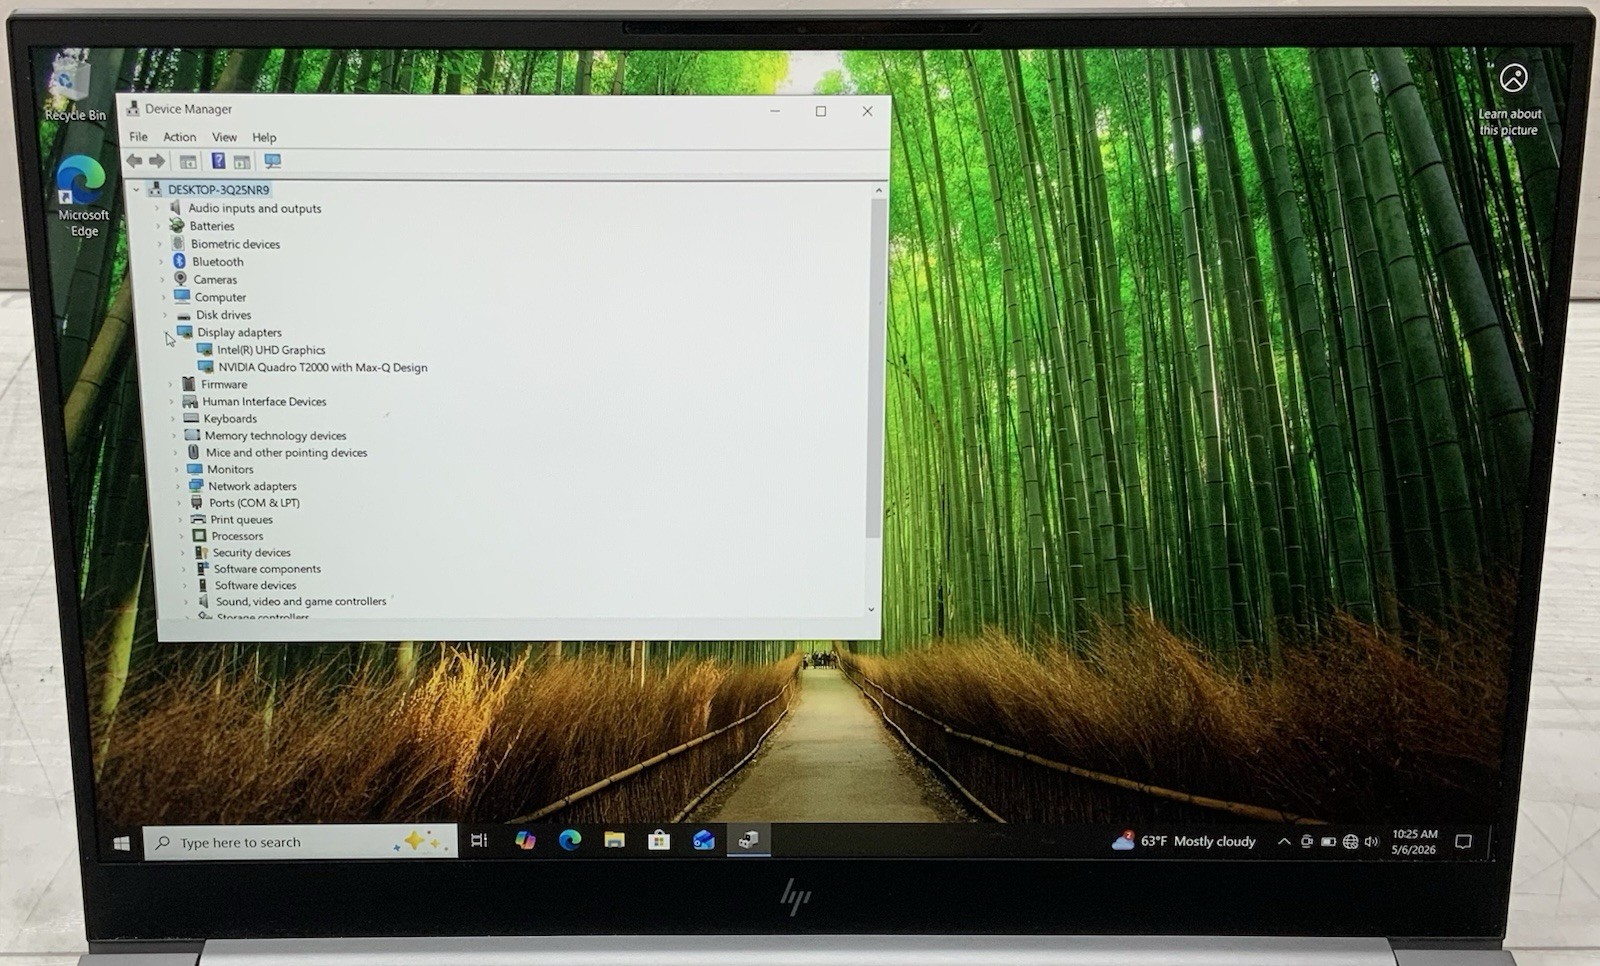Click Learn about this picture
Viewport: 1600px width, 966px height.
click(x=1511, y=100)
